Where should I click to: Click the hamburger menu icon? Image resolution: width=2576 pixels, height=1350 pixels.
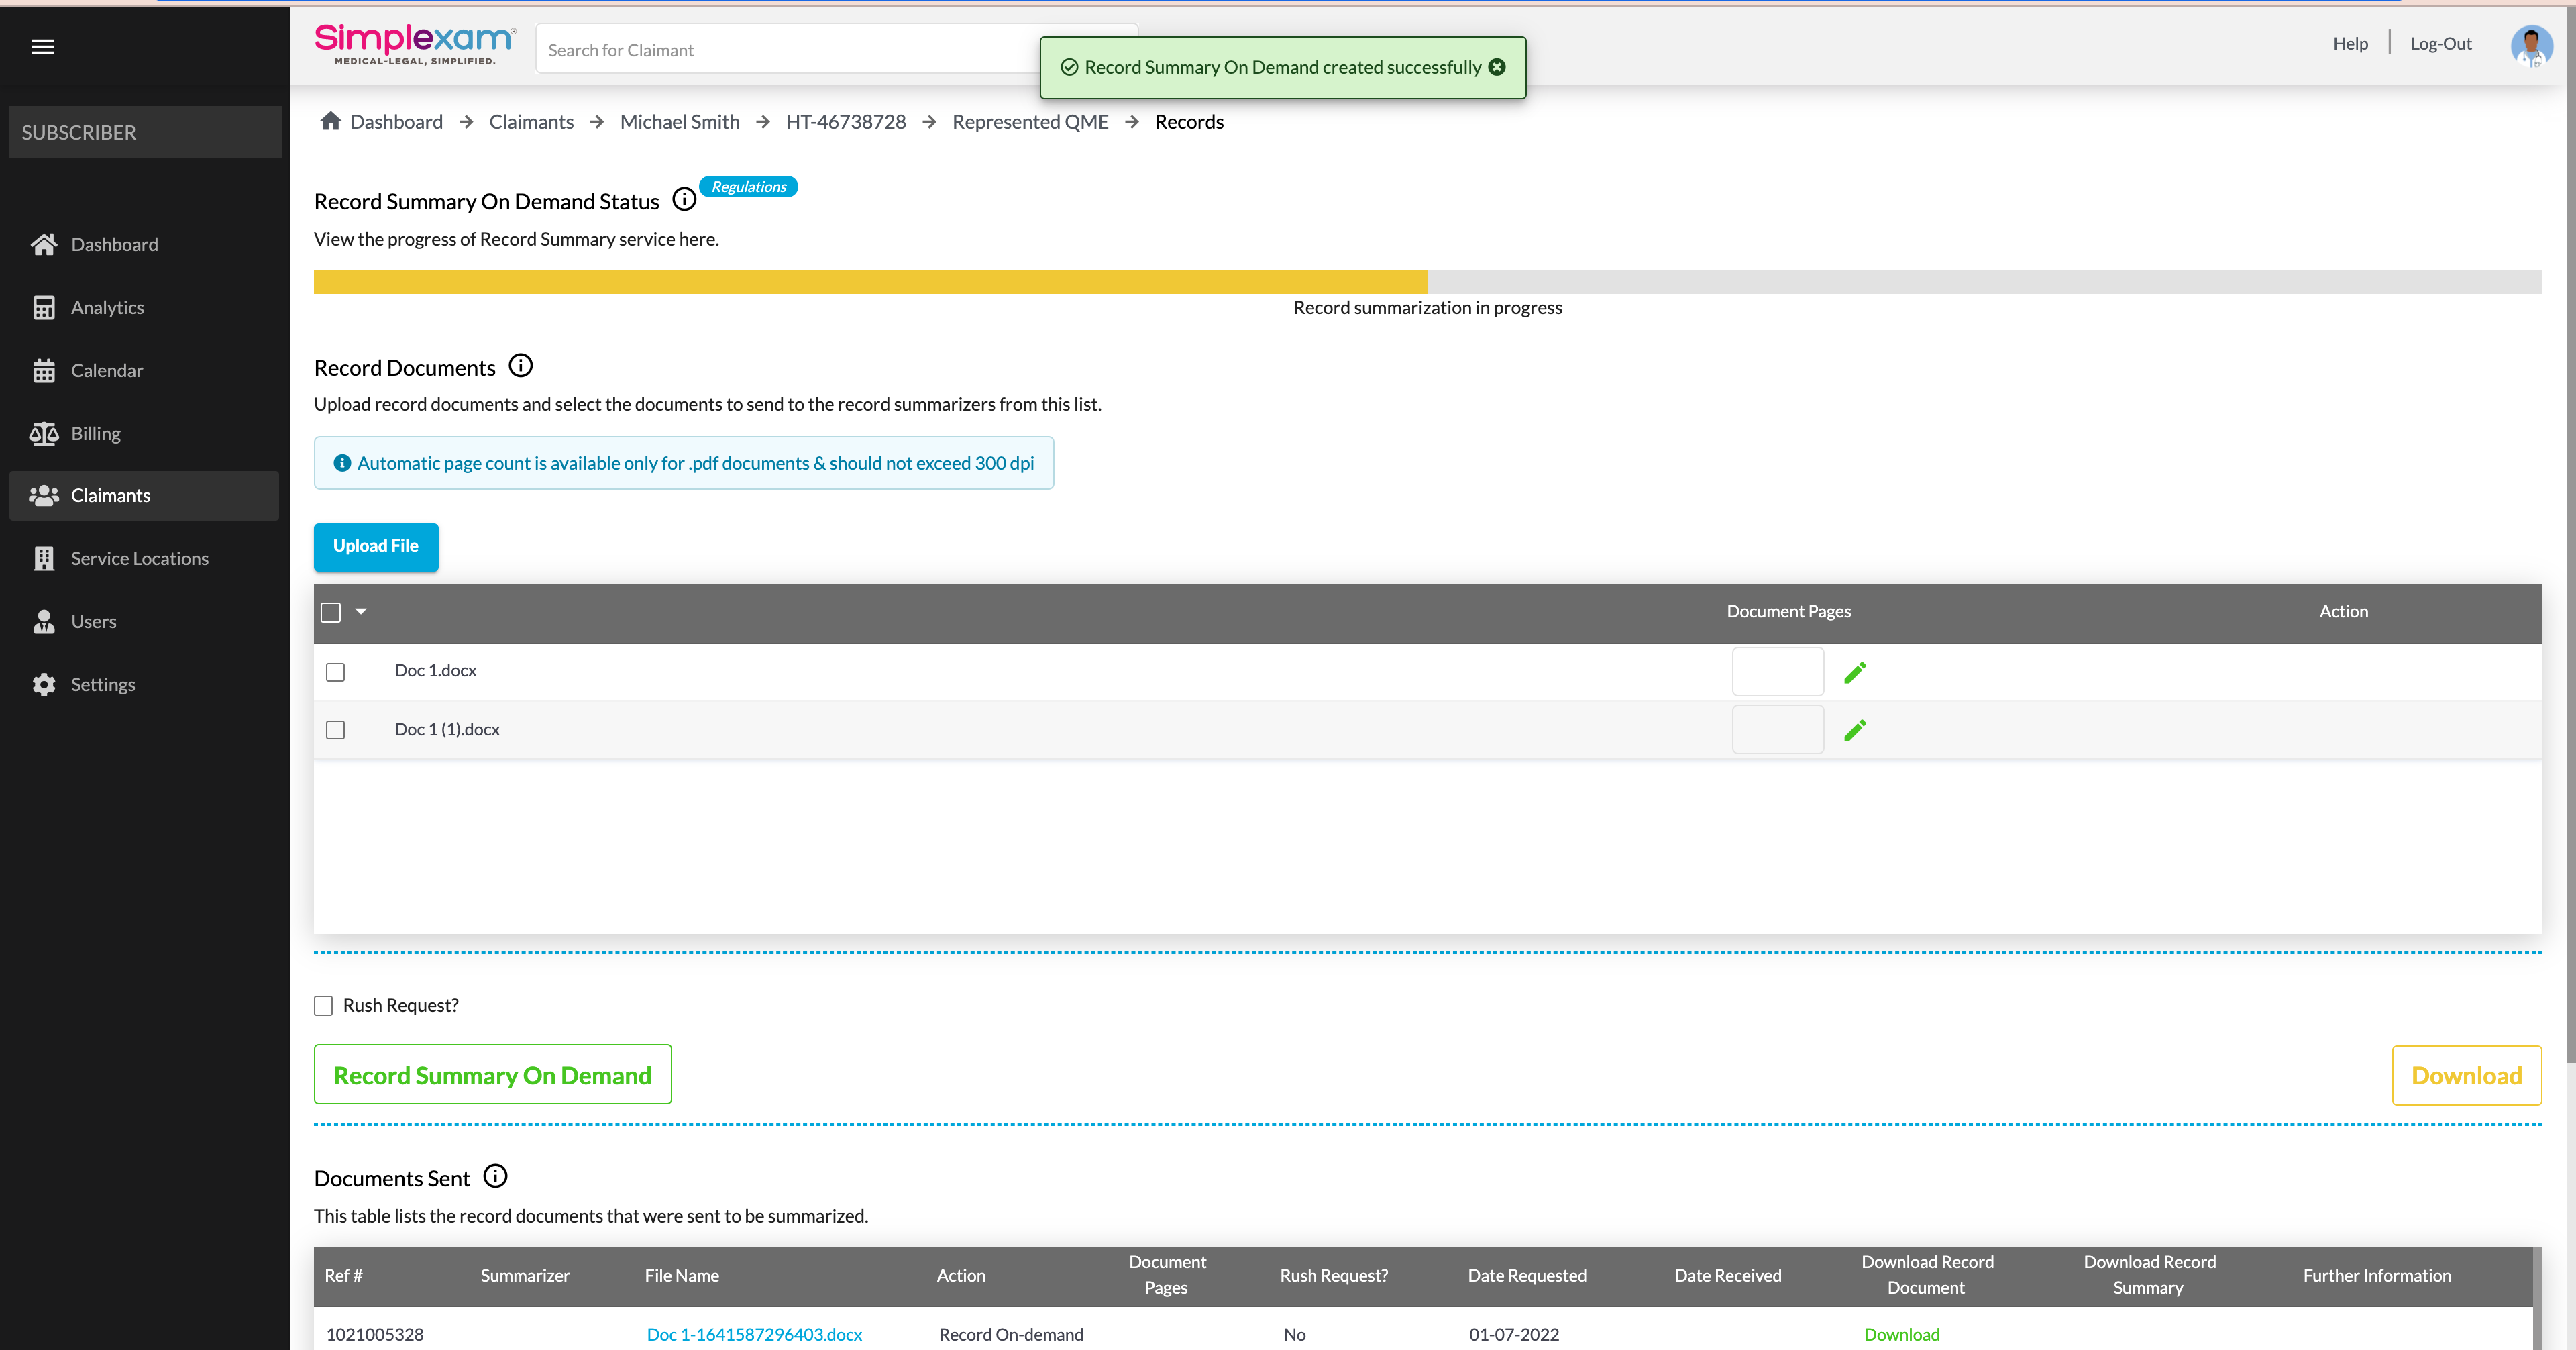coord(42,47)
